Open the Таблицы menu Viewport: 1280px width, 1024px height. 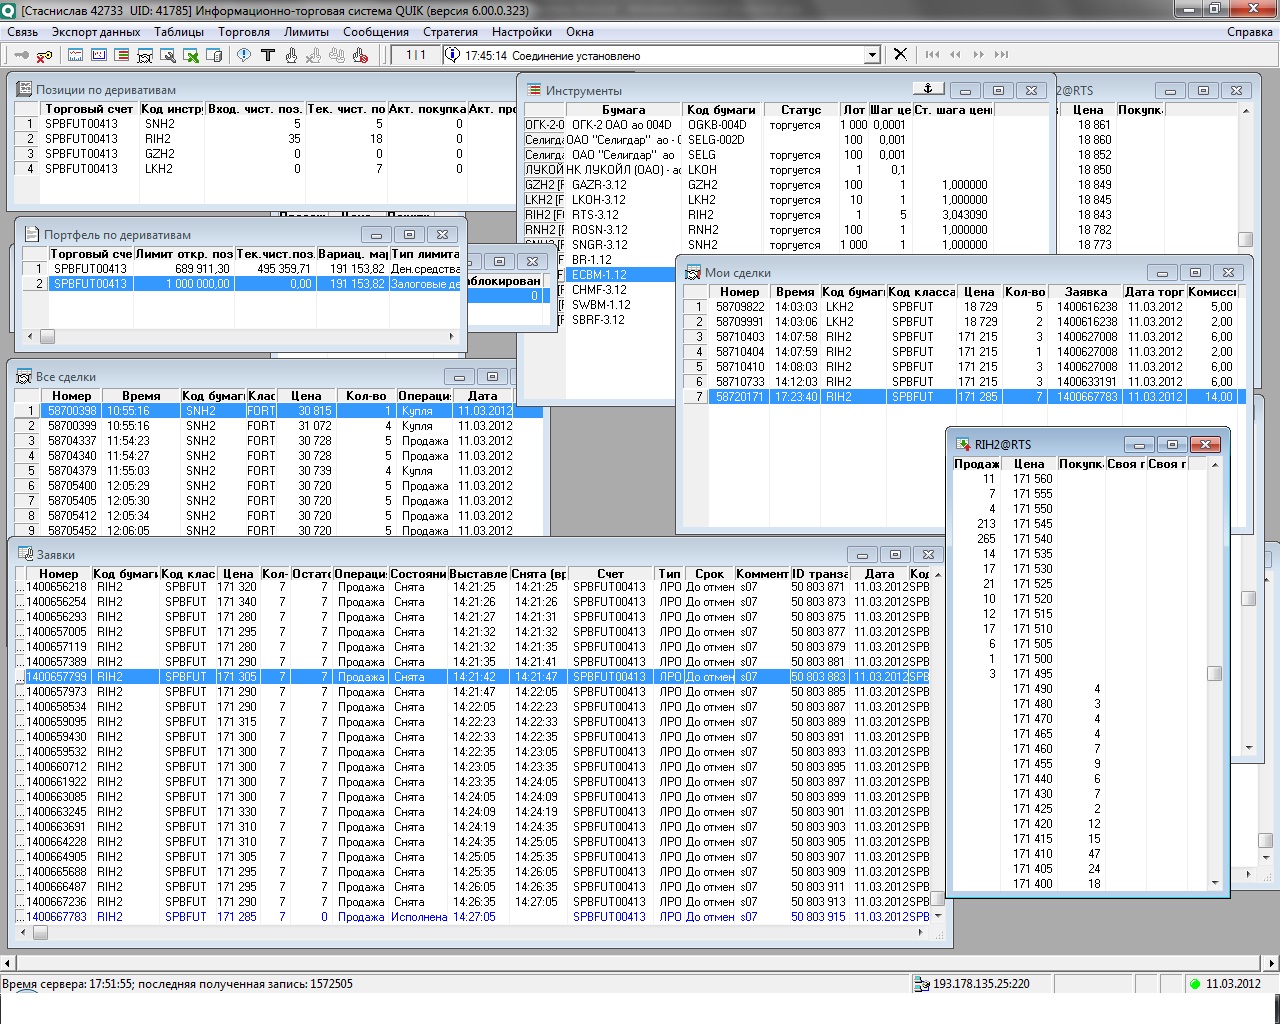179,32
